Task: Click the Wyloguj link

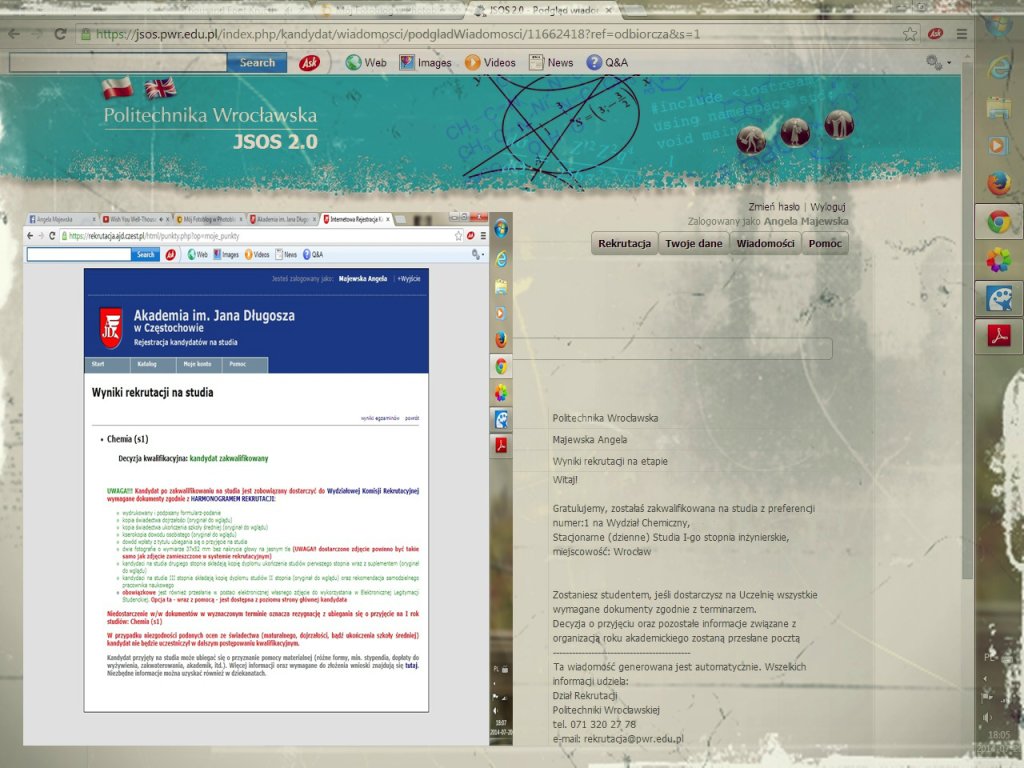Action: point(827,206)
